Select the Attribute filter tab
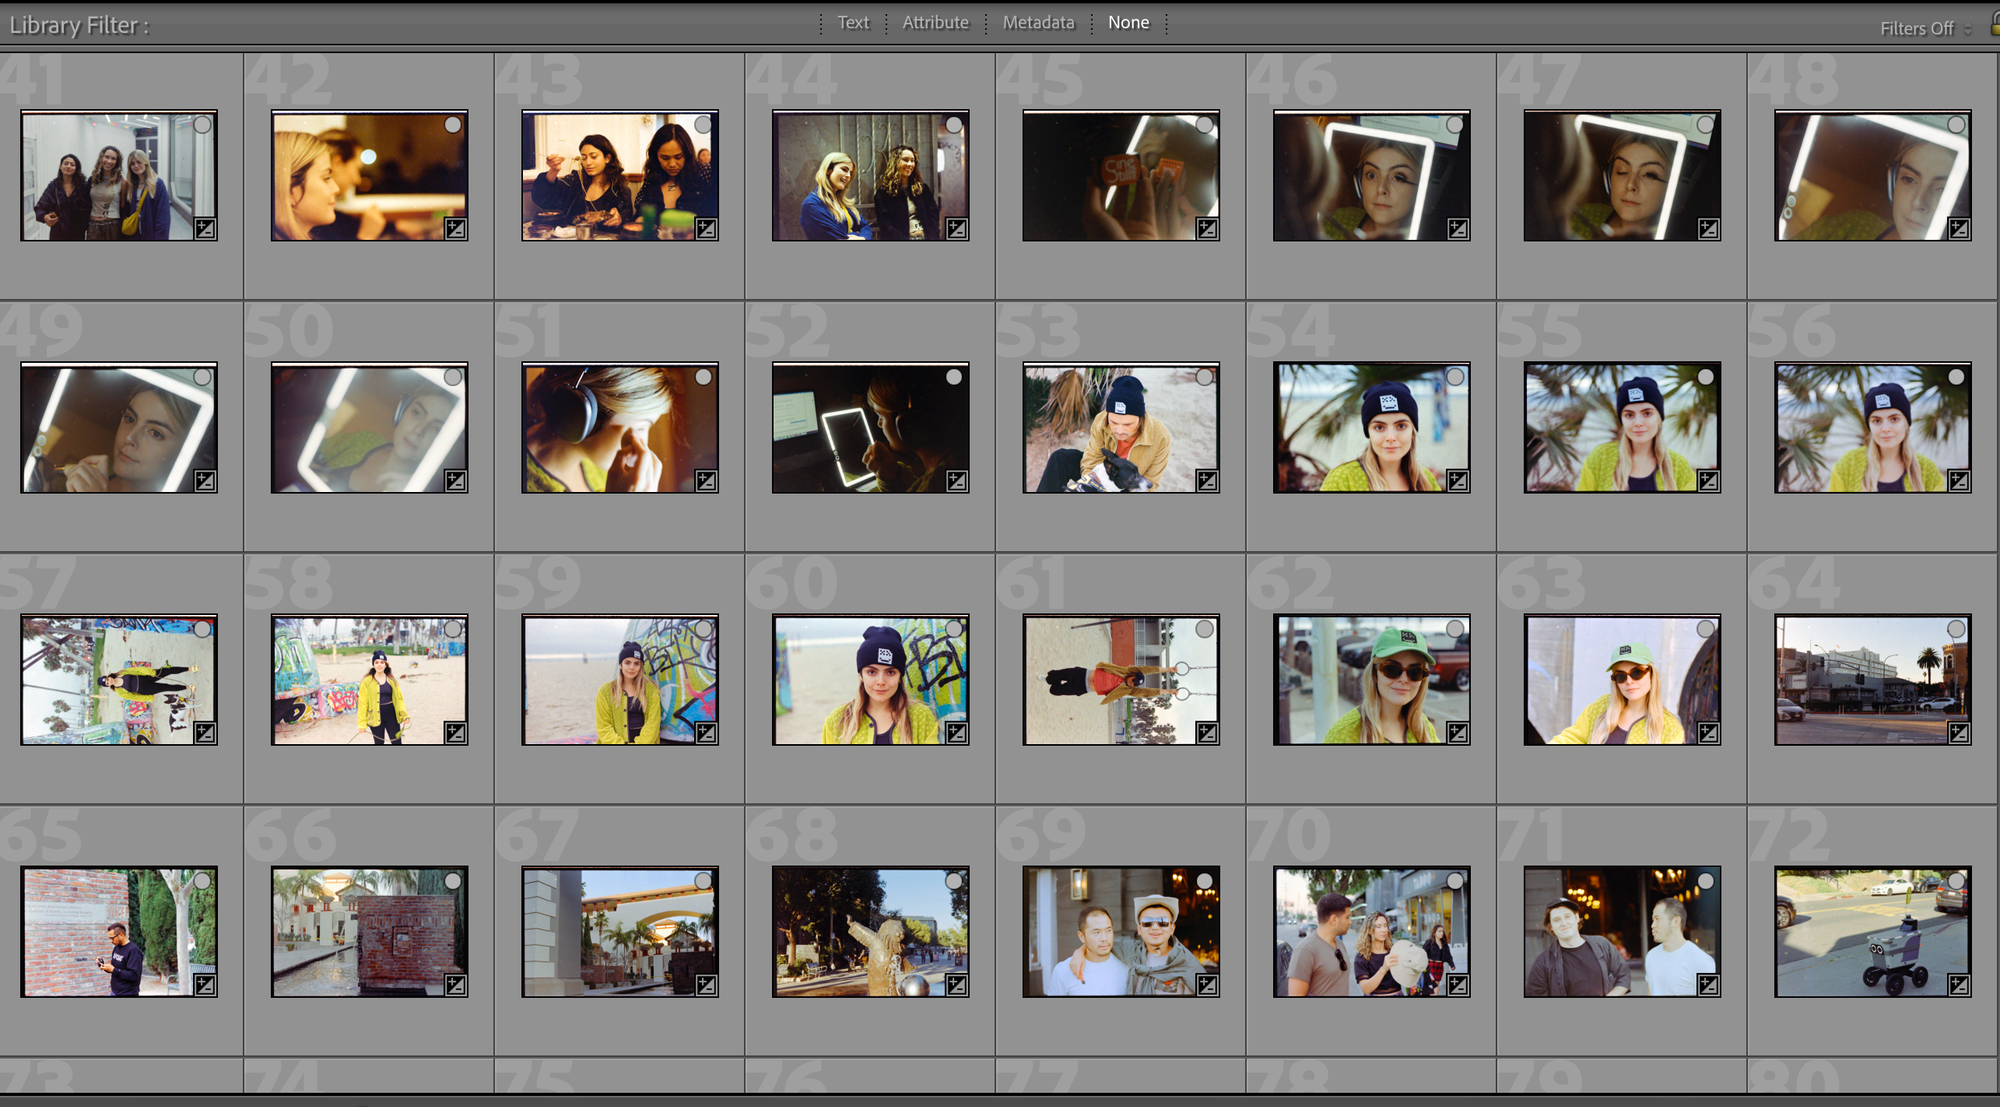Screen dimensions: 2000x1107 click(935, 23)
